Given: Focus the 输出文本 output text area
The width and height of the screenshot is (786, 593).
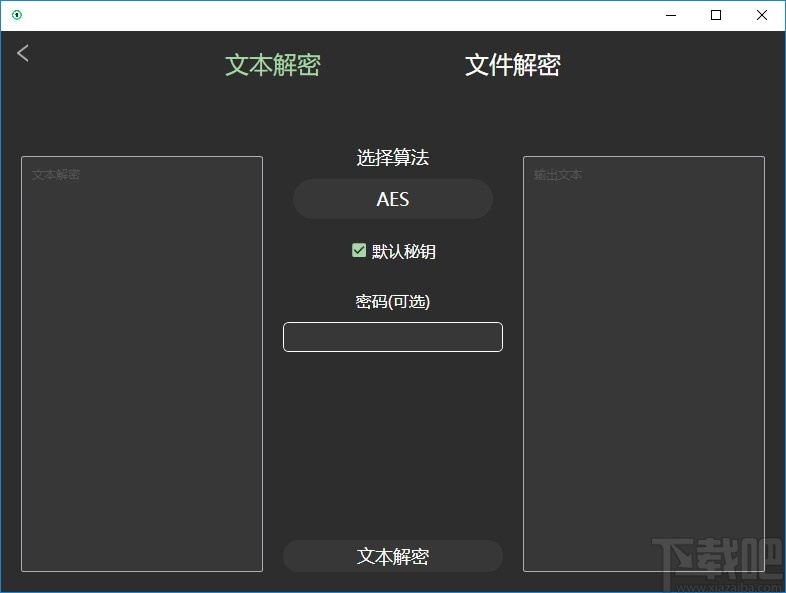Looking at the screenshot, I should (x=644, y=364).
